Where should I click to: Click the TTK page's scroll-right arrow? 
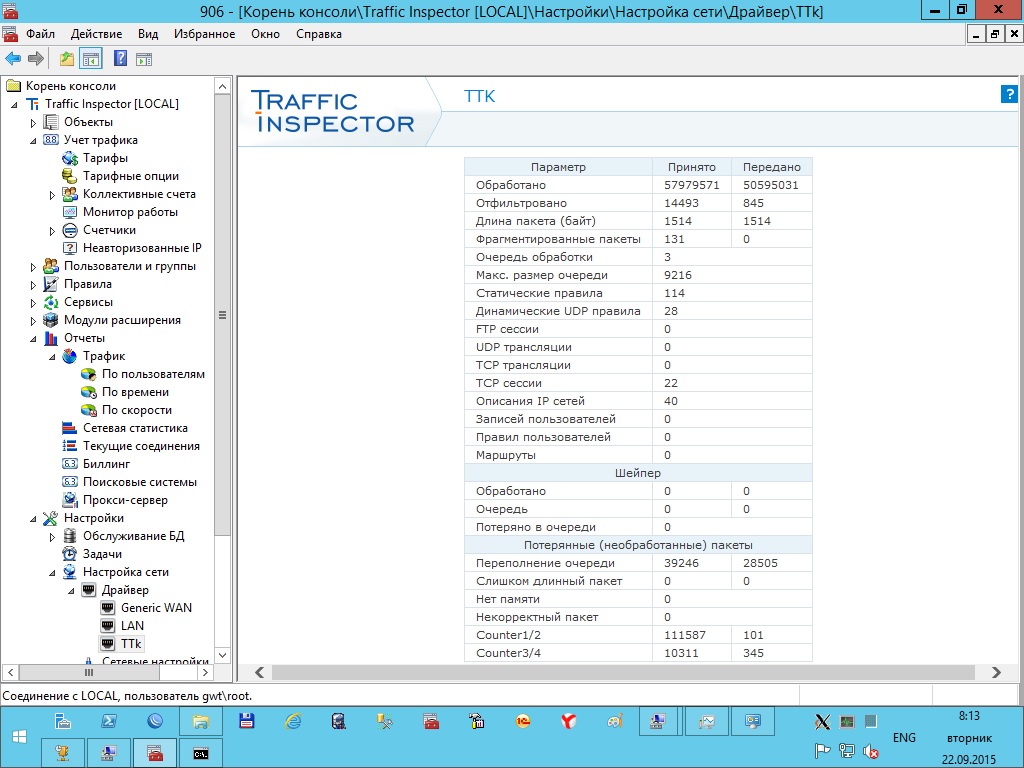[996, 672]
